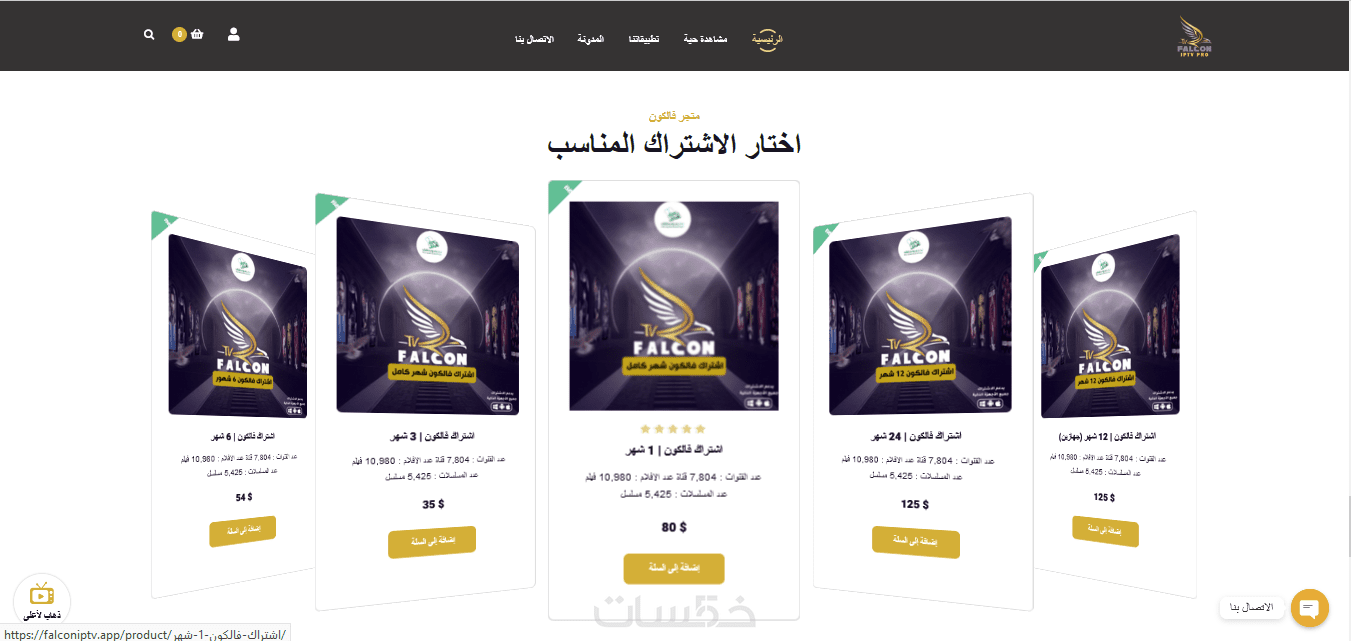Click the TV scroll-to-top icon

click(x=42, y=594)
